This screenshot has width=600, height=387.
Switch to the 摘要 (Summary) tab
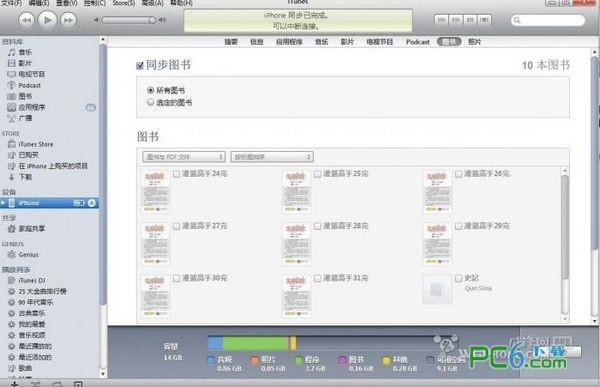(231, 42)
